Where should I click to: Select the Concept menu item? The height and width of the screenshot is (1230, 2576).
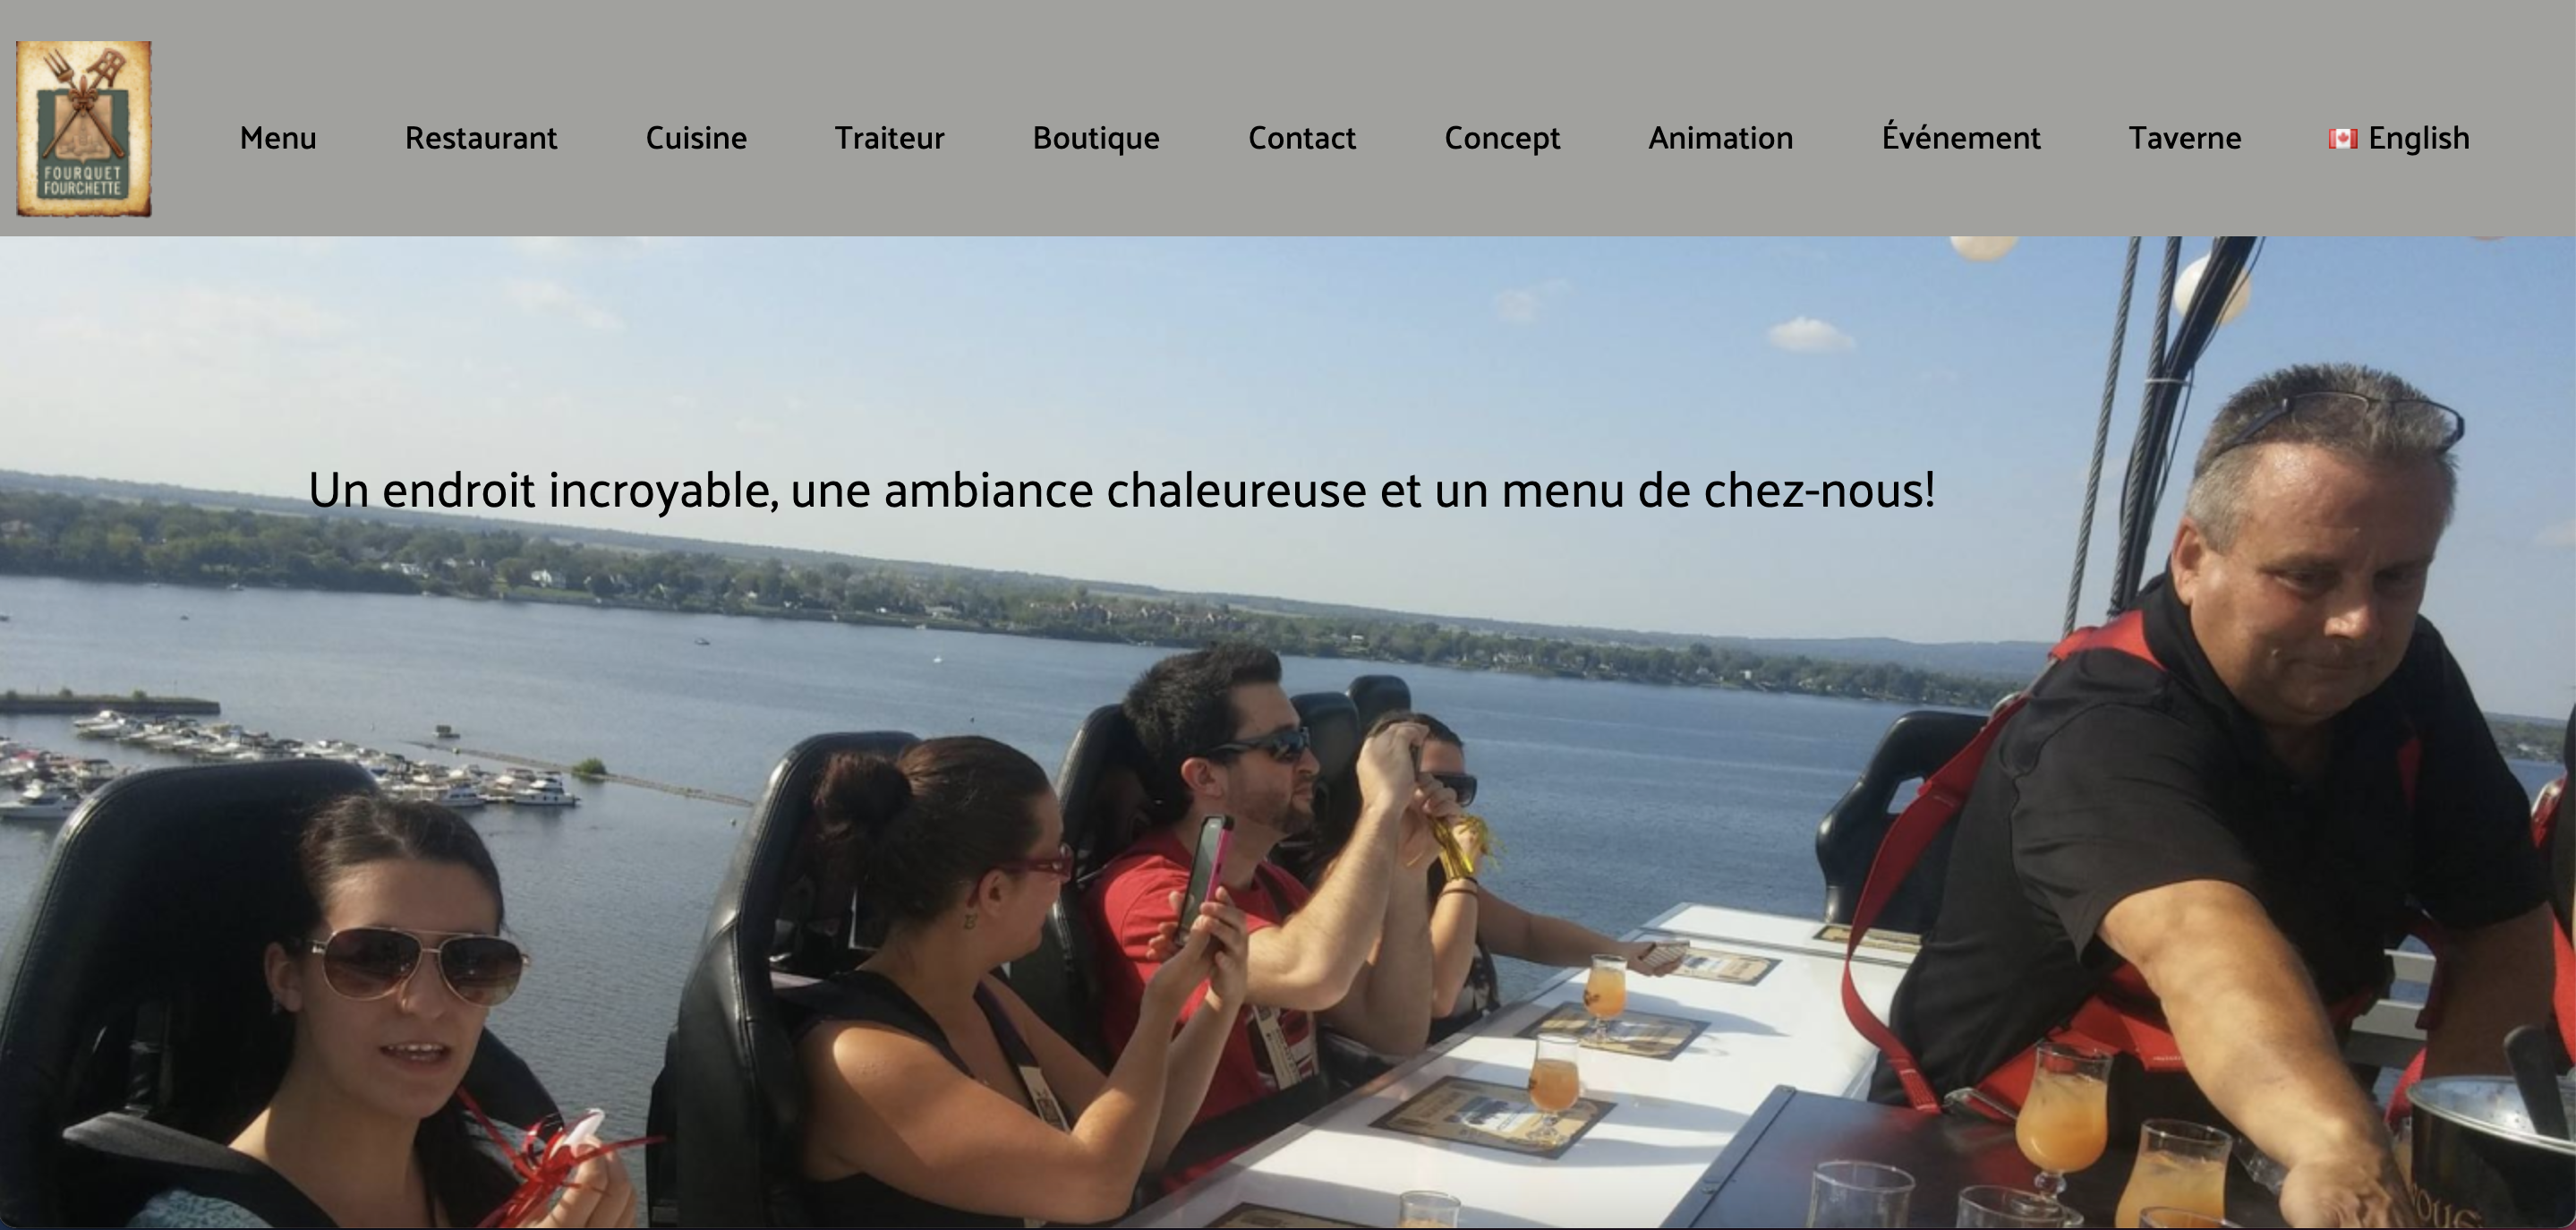click(1502, 138)
